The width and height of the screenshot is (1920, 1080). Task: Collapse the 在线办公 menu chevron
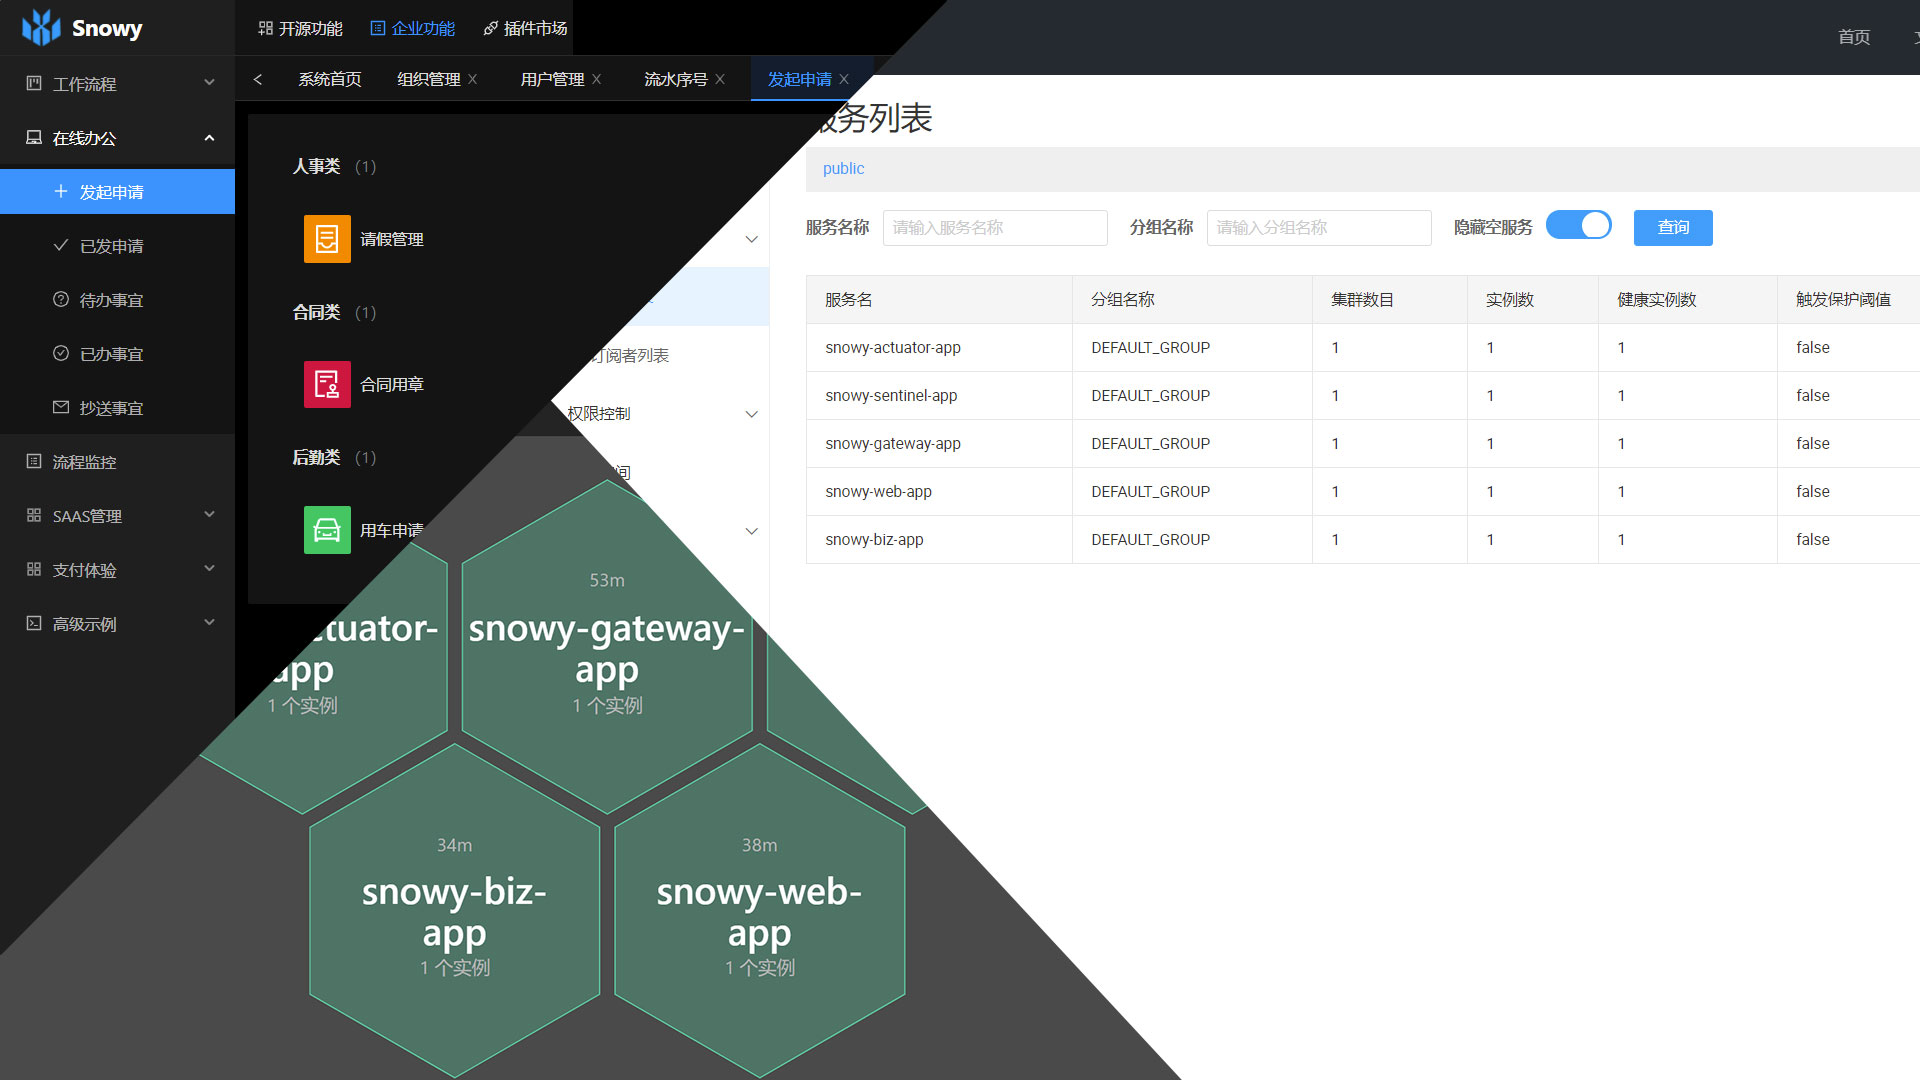(x=209, y=138)
